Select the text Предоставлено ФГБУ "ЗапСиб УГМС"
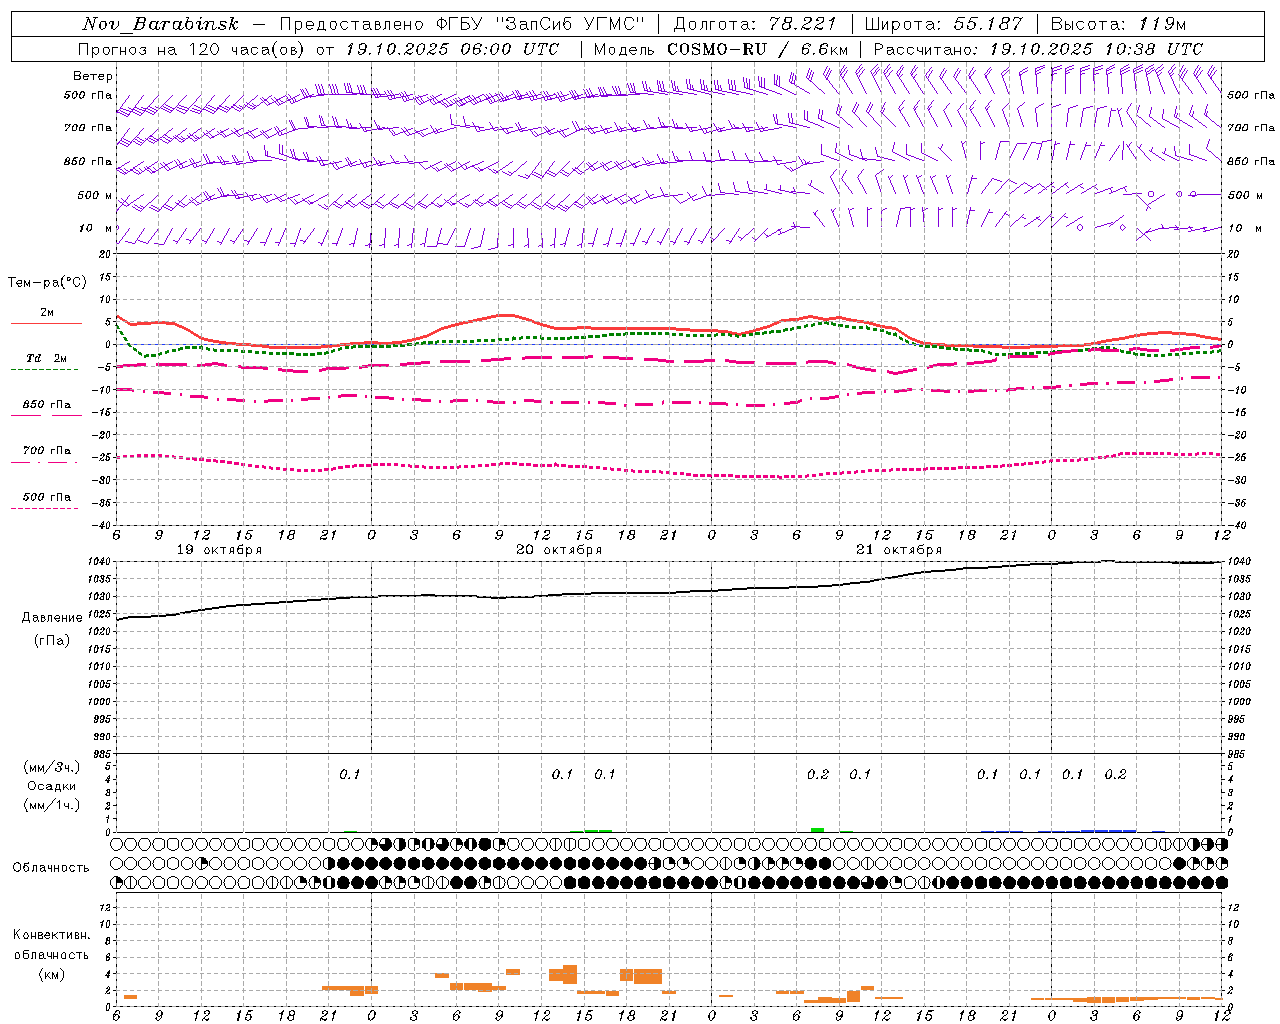The image size is (1280, 1024). (462, 24)
